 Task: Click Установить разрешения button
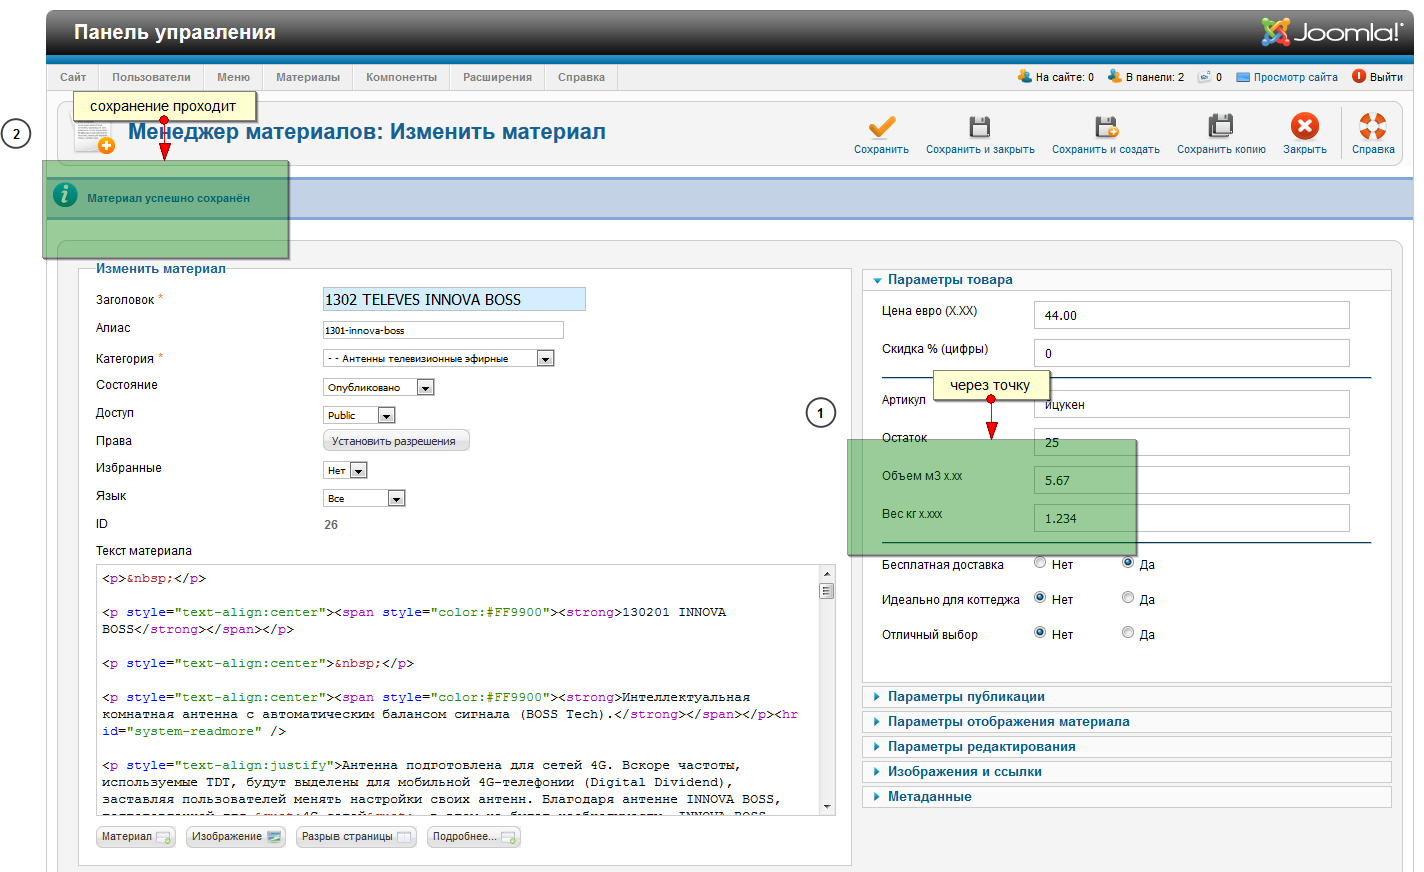tap(394, 441)
